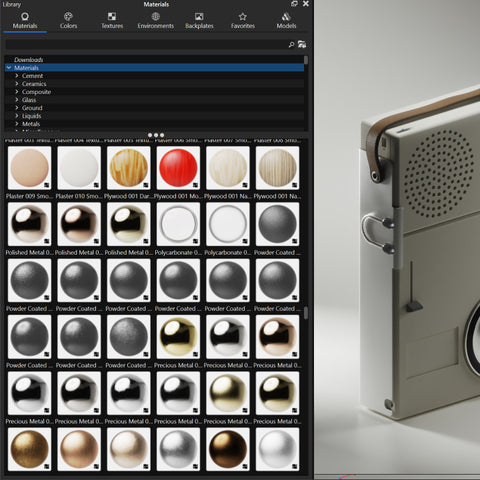This screenshot has height=480, width=480.
Task: Click the library search input field
Action: tap(146, 44)
